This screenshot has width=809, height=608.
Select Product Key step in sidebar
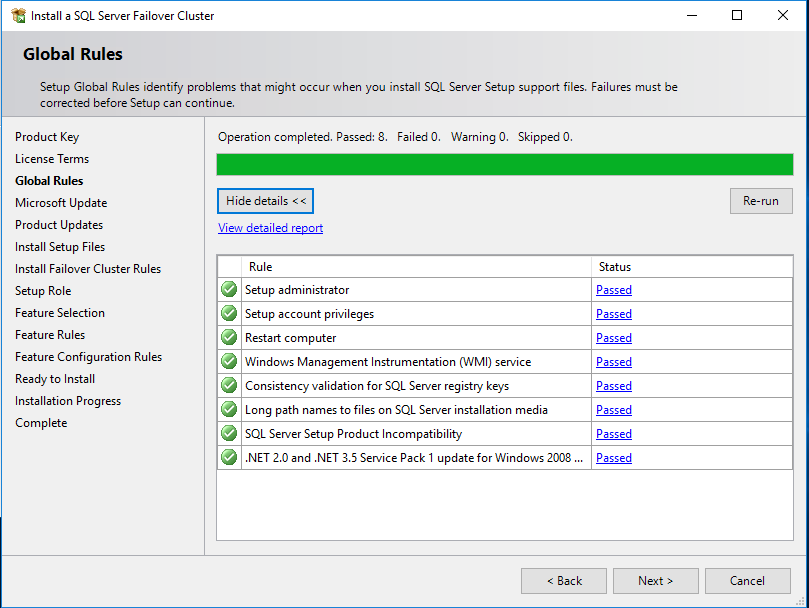(47, 137)
